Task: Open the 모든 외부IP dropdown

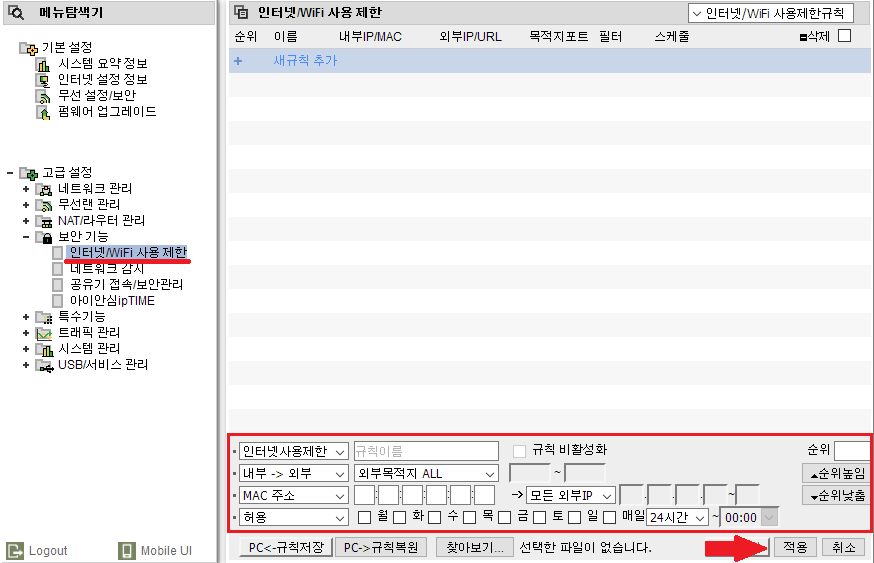Action: [x=570, y=495]
